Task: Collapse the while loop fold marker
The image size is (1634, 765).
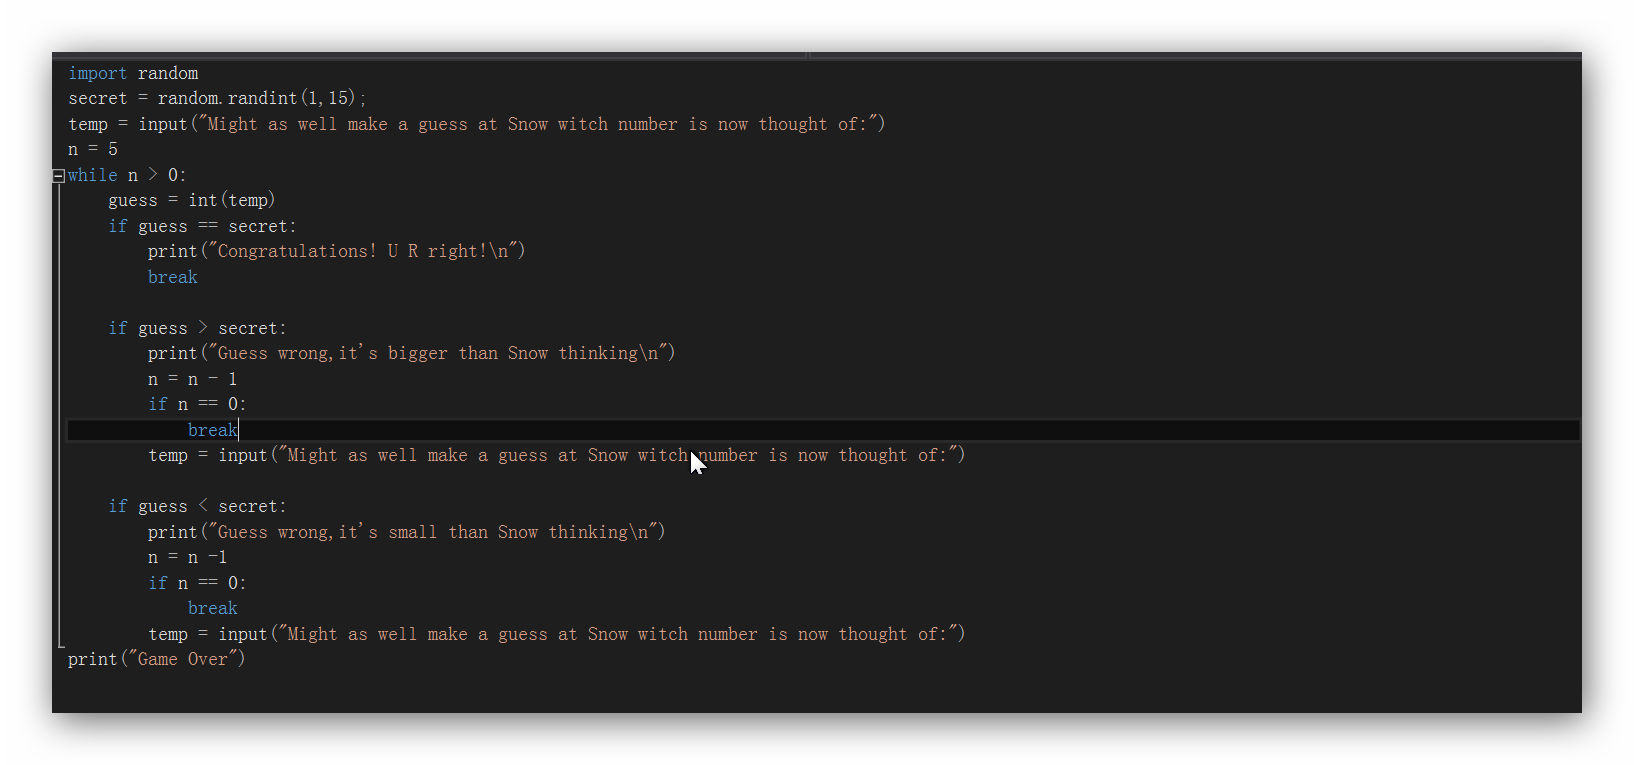Action: coord(59,176)
